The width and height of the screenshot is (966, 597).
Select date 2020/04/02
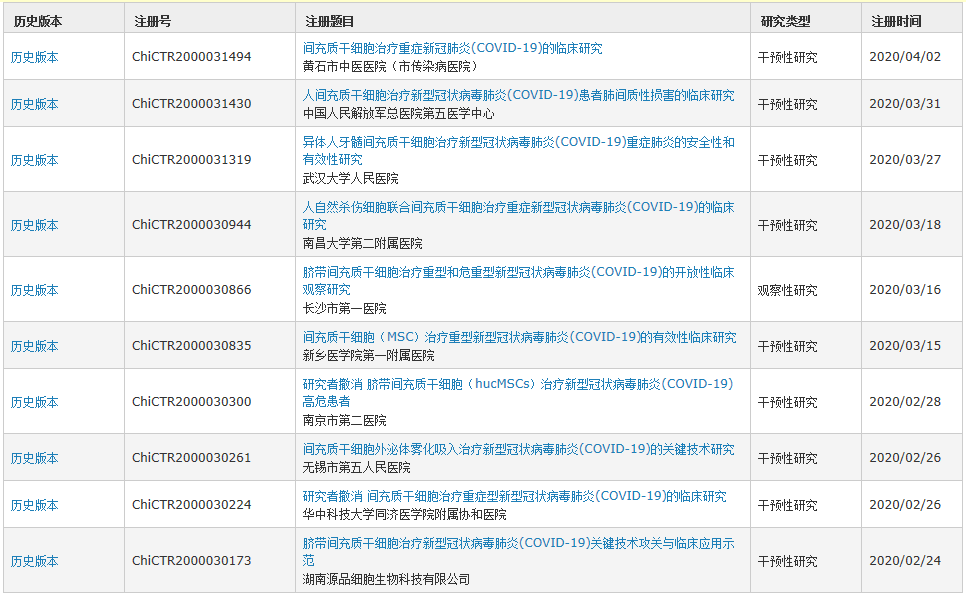[x=905, y=57]
